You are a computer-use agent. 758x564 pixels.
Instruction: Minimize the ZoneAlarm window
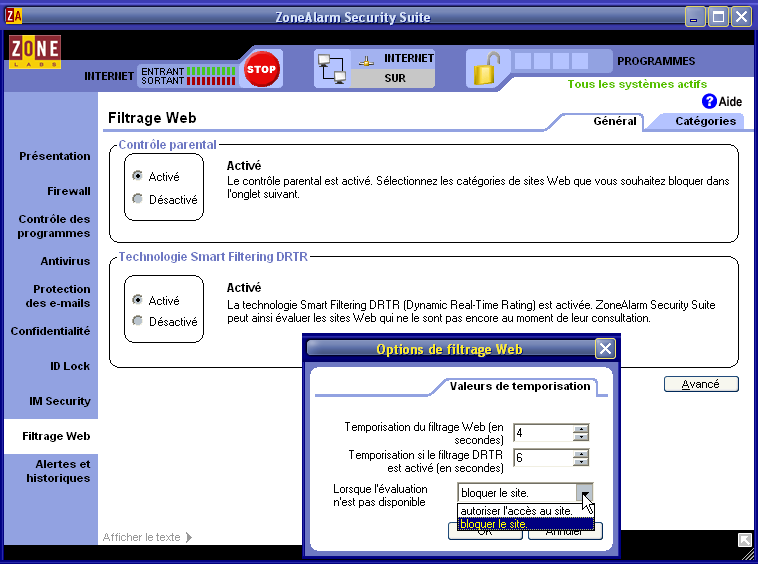694,17
